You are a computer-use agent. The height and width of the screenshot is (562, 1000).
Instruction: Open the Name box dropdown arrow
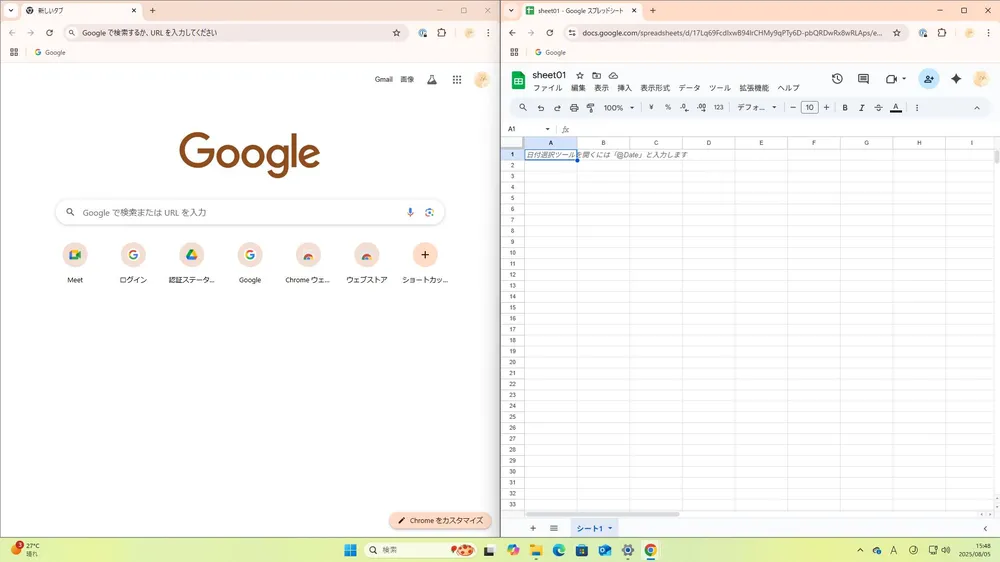547,129
